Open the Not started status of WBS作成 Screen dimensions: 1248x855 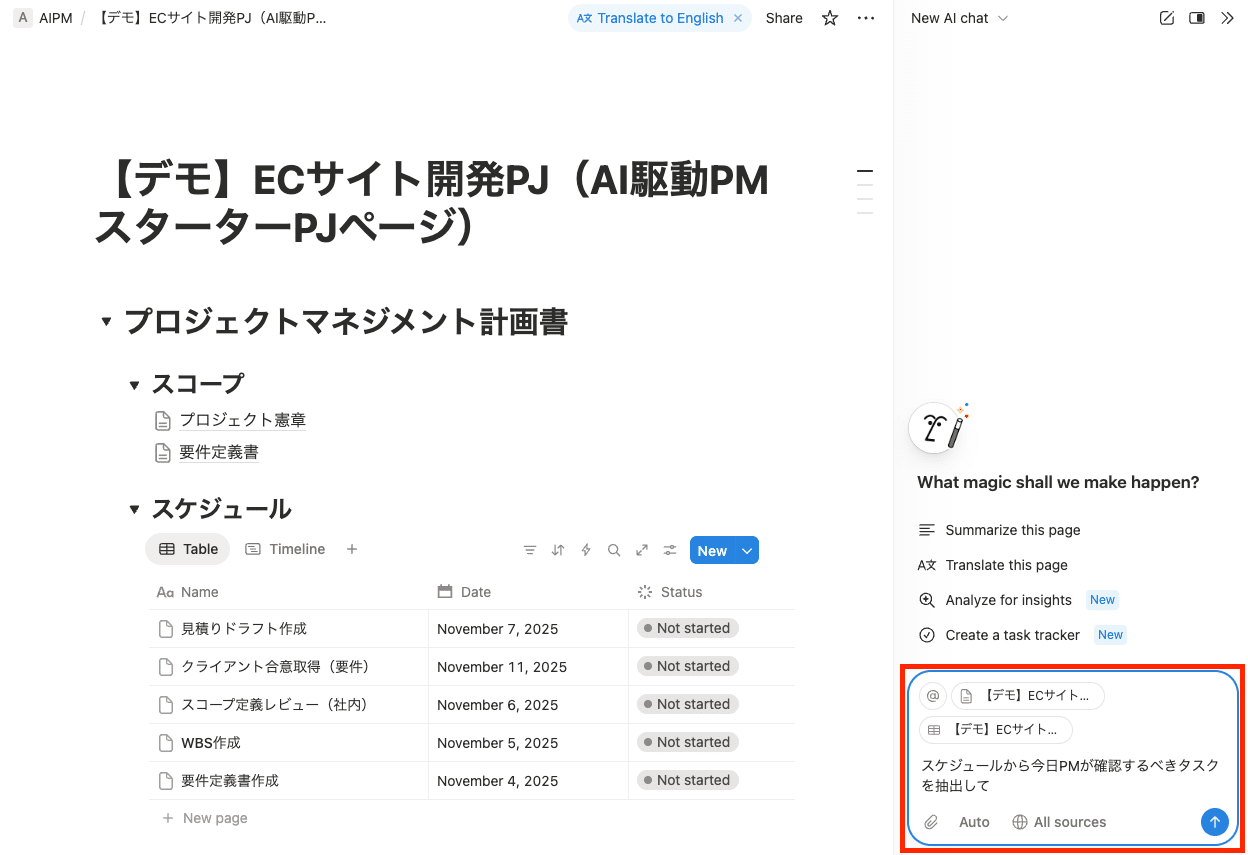click(x=688, y=742)
